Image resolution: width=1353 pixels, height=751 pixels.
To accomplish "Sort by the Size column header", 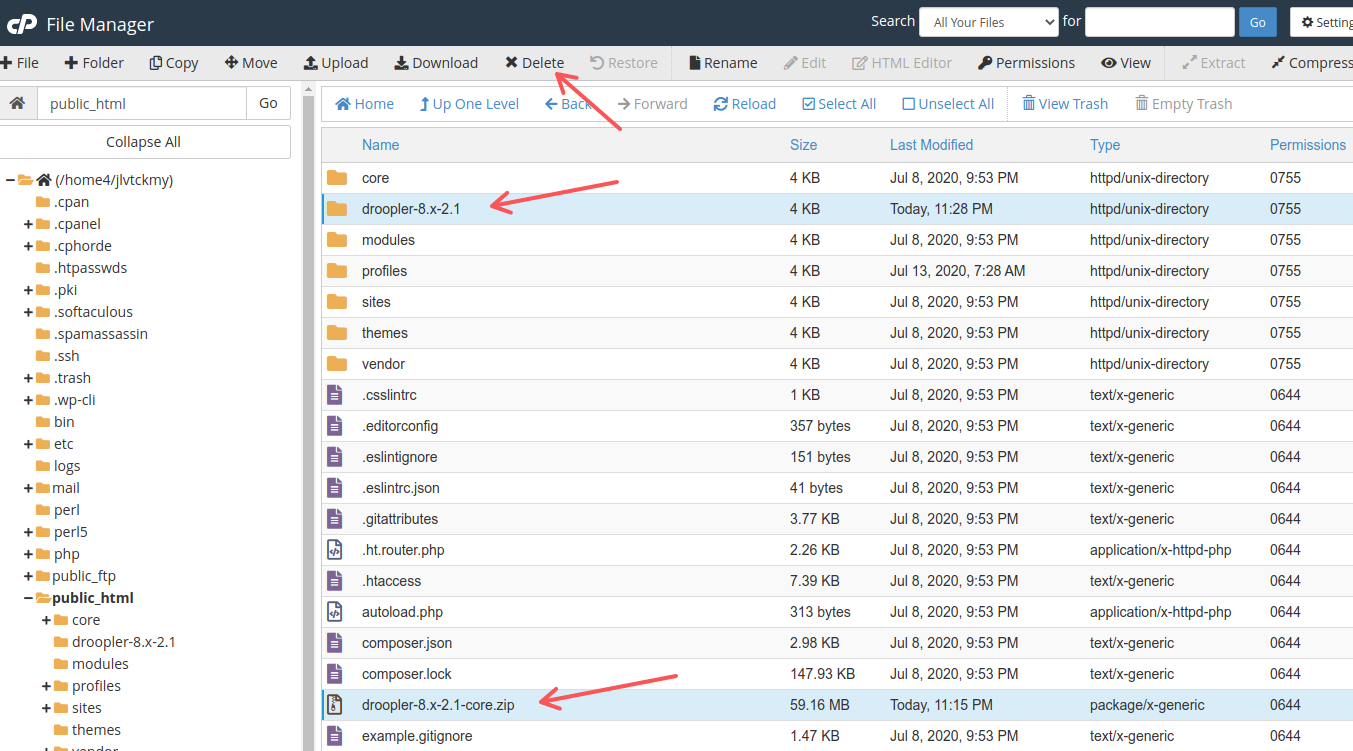I will [803, 145].
